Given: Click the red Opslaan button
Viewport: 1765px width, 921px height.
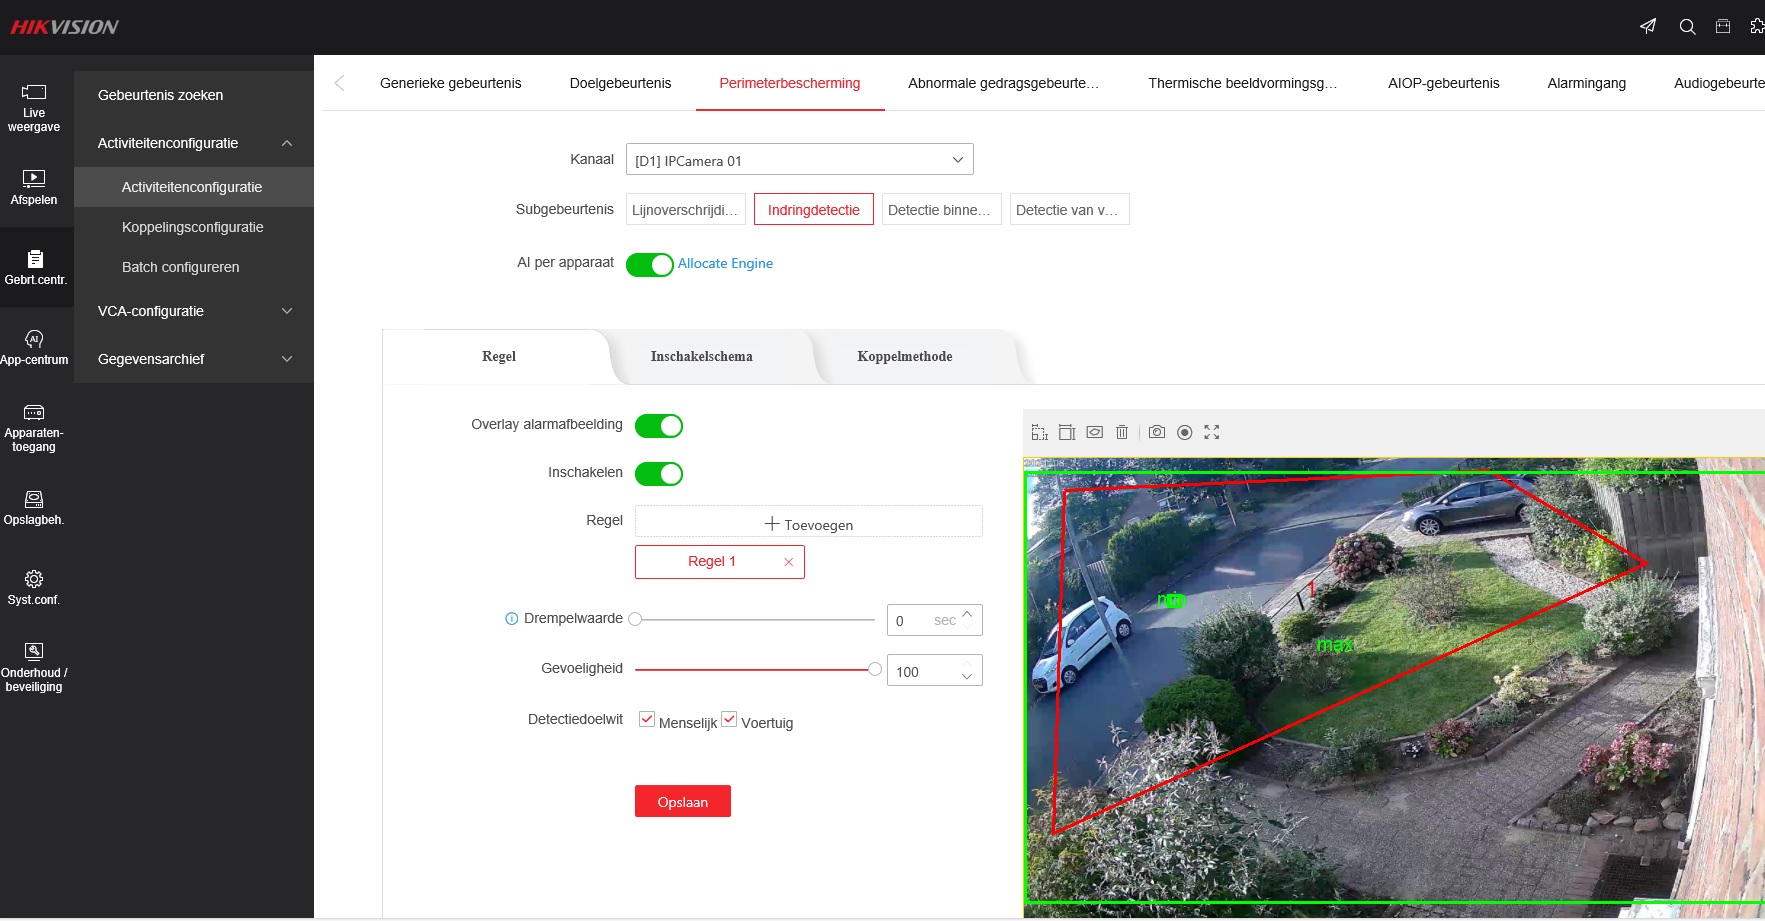Looking at the screenshot, I should pos(683,802).
